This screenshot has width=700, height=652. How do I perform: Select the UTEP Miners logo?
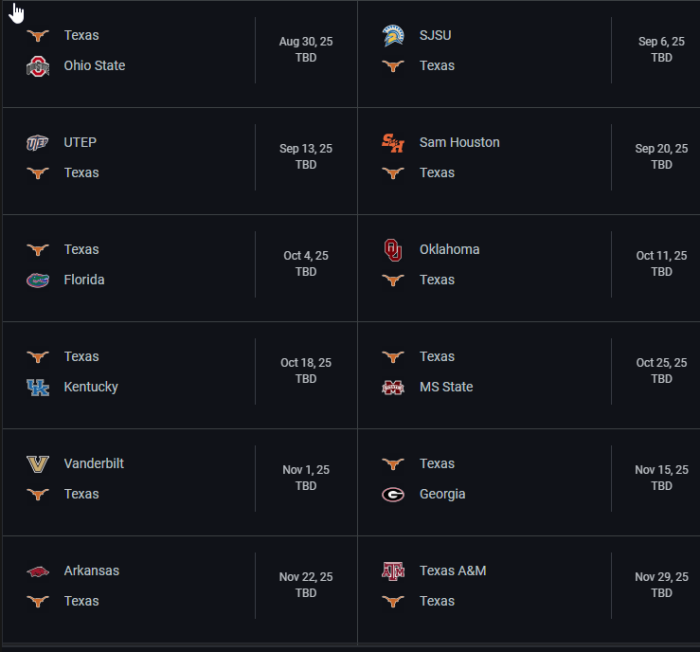tap(38, 142)
